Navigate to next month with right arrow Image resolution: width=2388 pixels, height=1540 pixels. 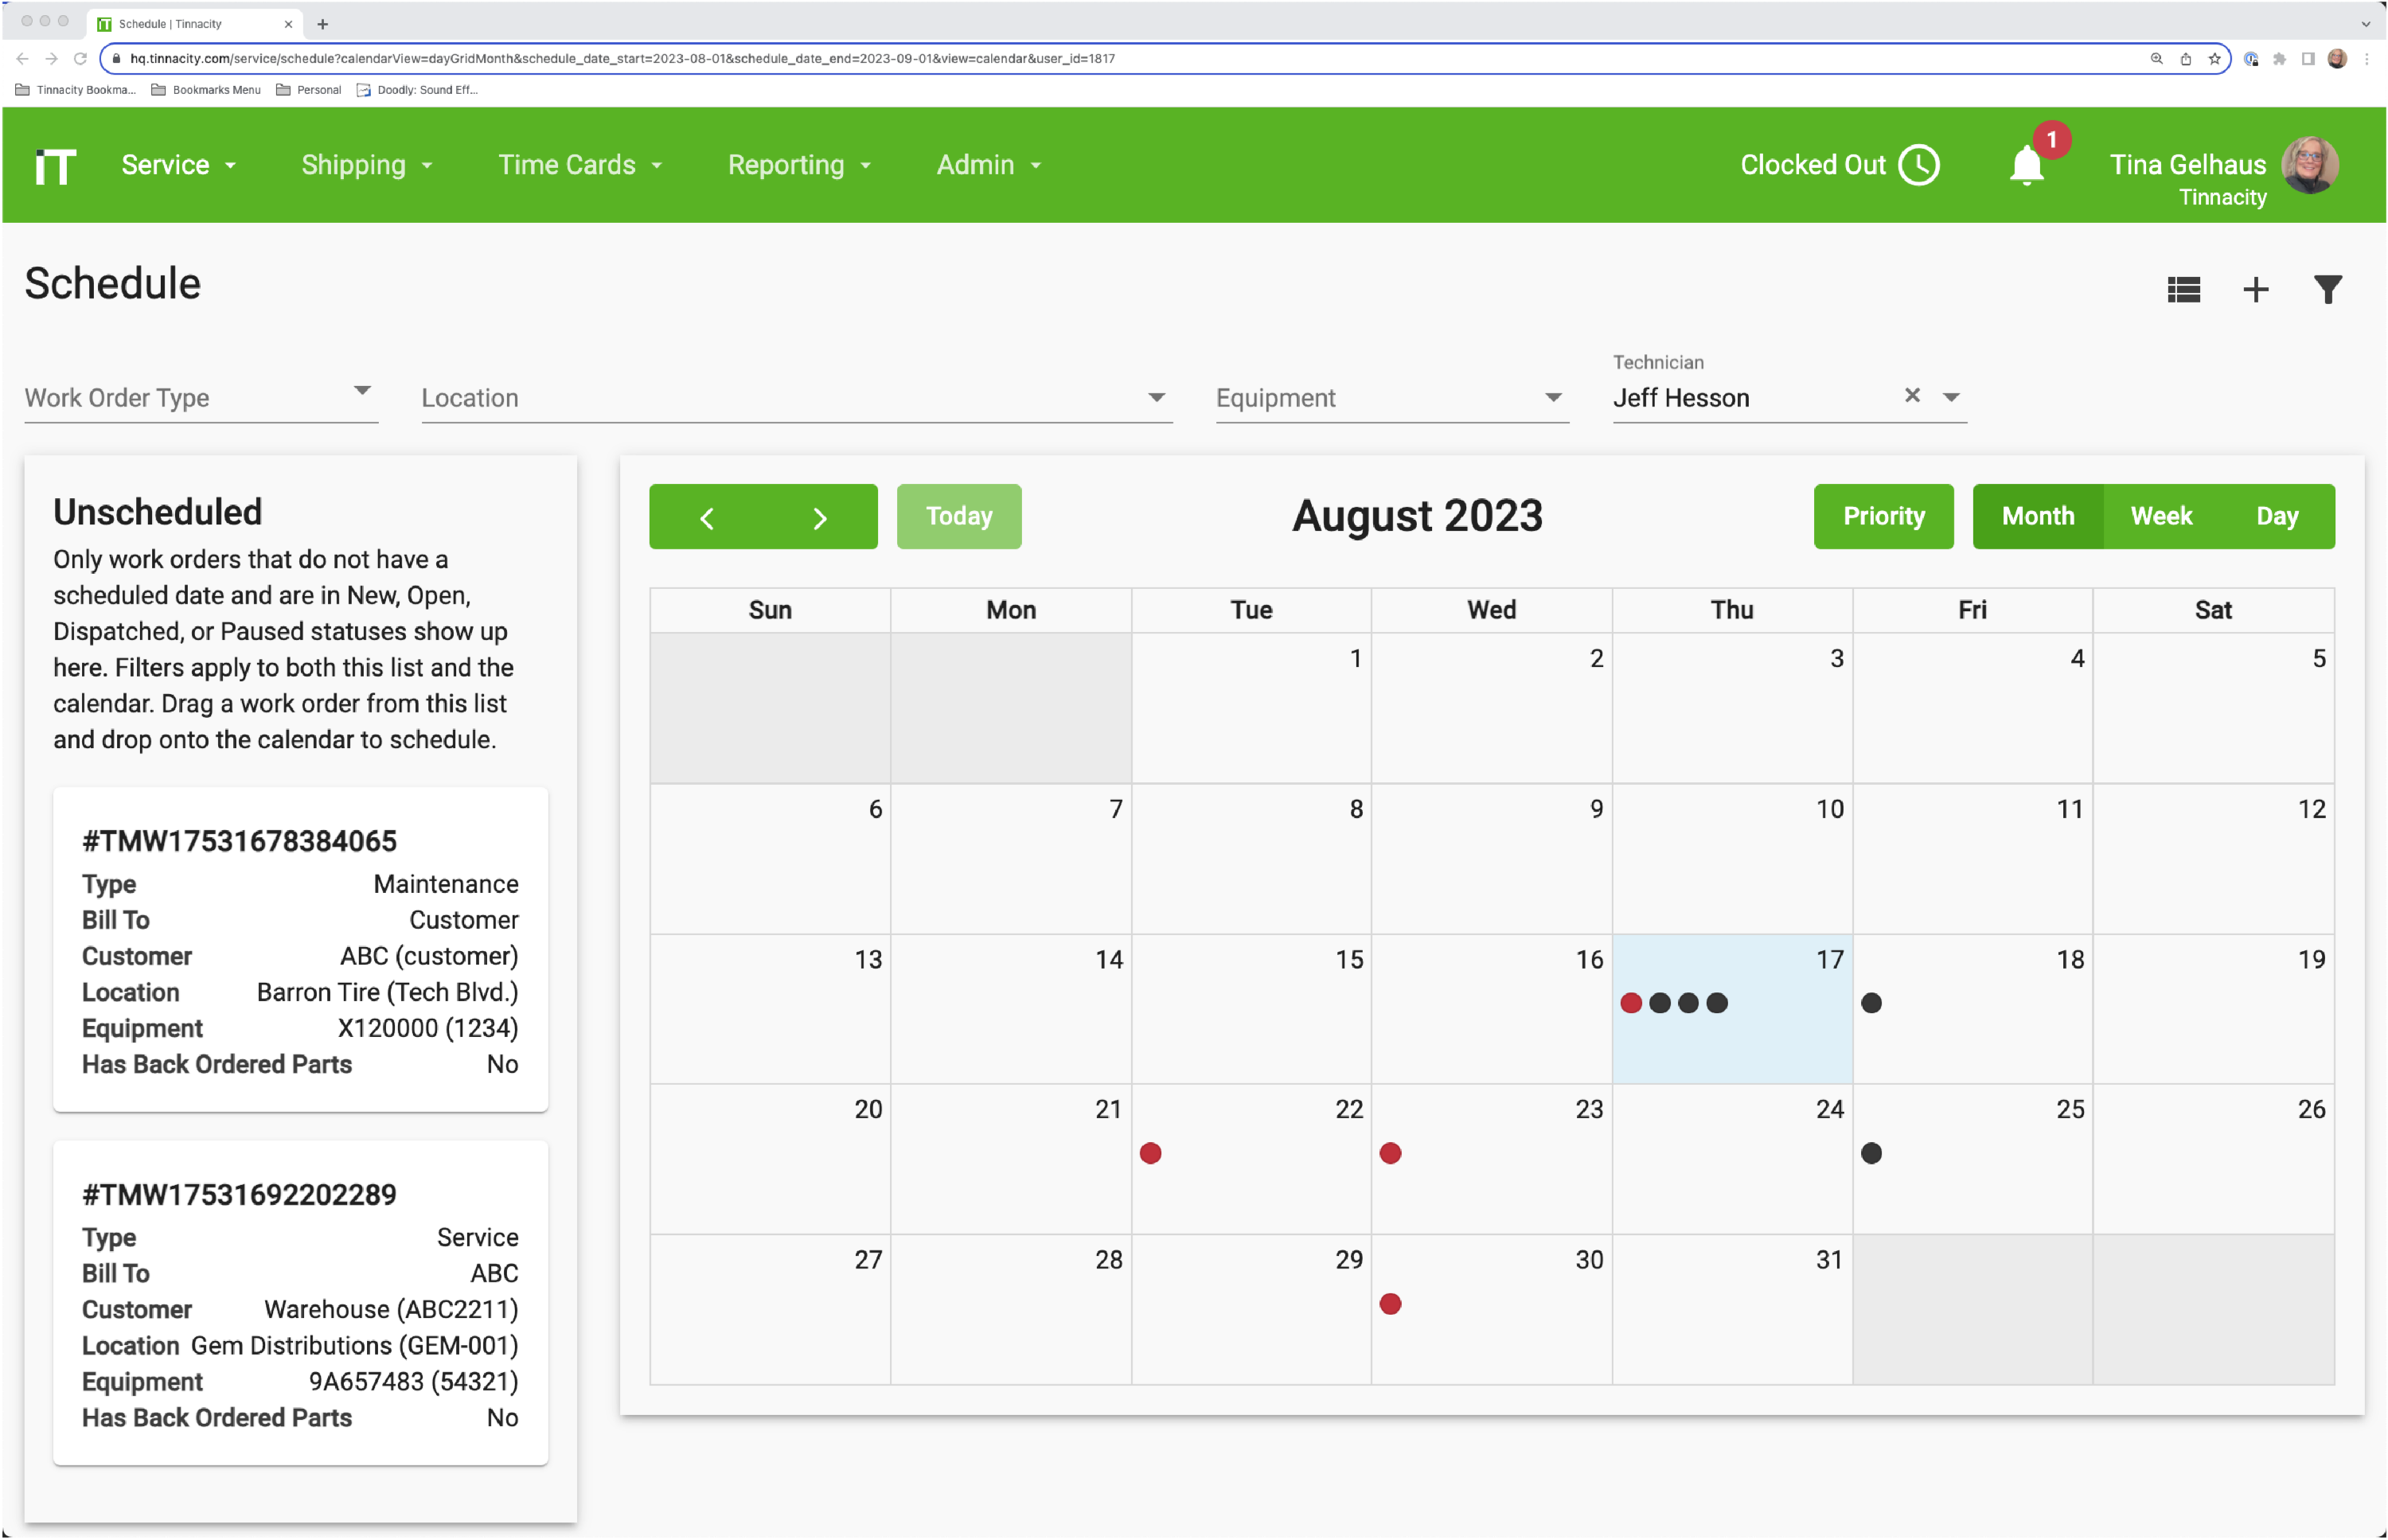coord(820,517)
